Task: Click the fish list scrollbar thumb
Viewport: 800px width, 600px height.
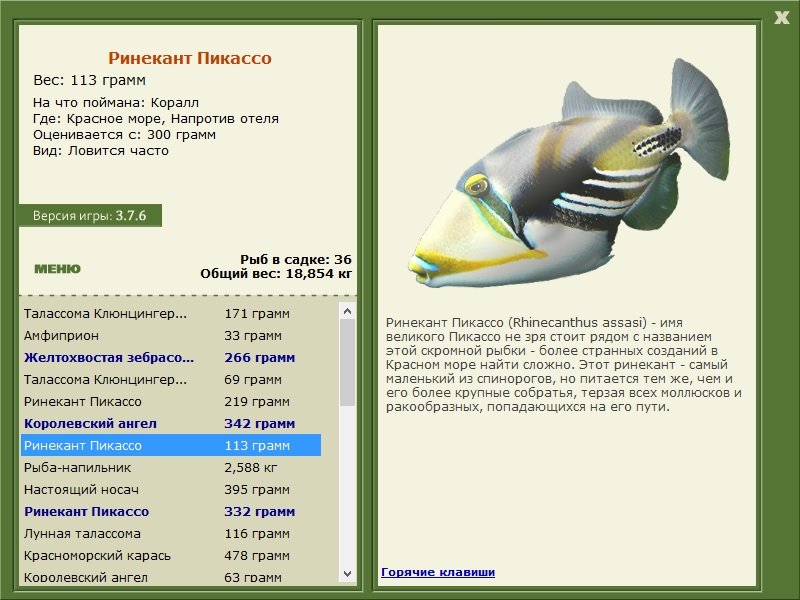Action: coord(347,362)
